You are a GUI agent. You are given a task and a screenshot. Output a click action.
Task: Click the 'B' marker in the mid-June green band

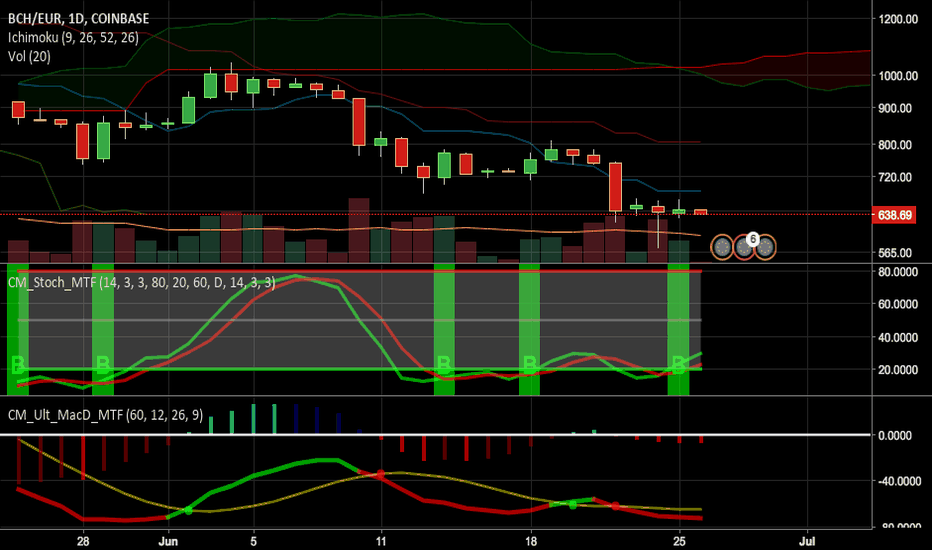443,363
